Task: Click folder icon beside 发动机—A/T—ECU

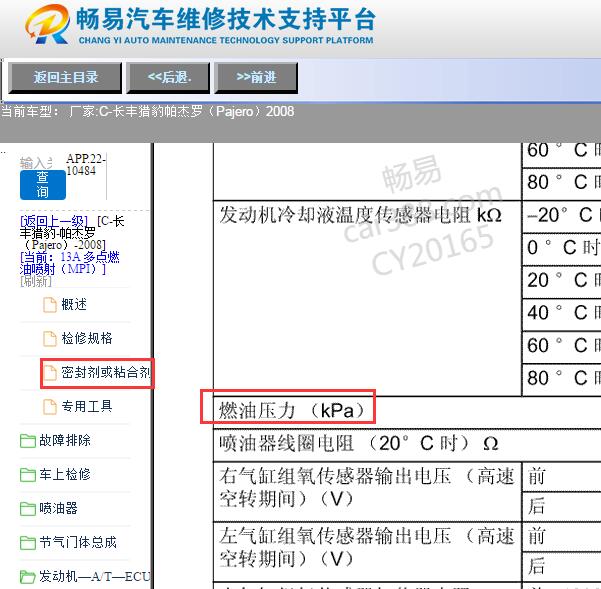Action: (x=28, y=577)
